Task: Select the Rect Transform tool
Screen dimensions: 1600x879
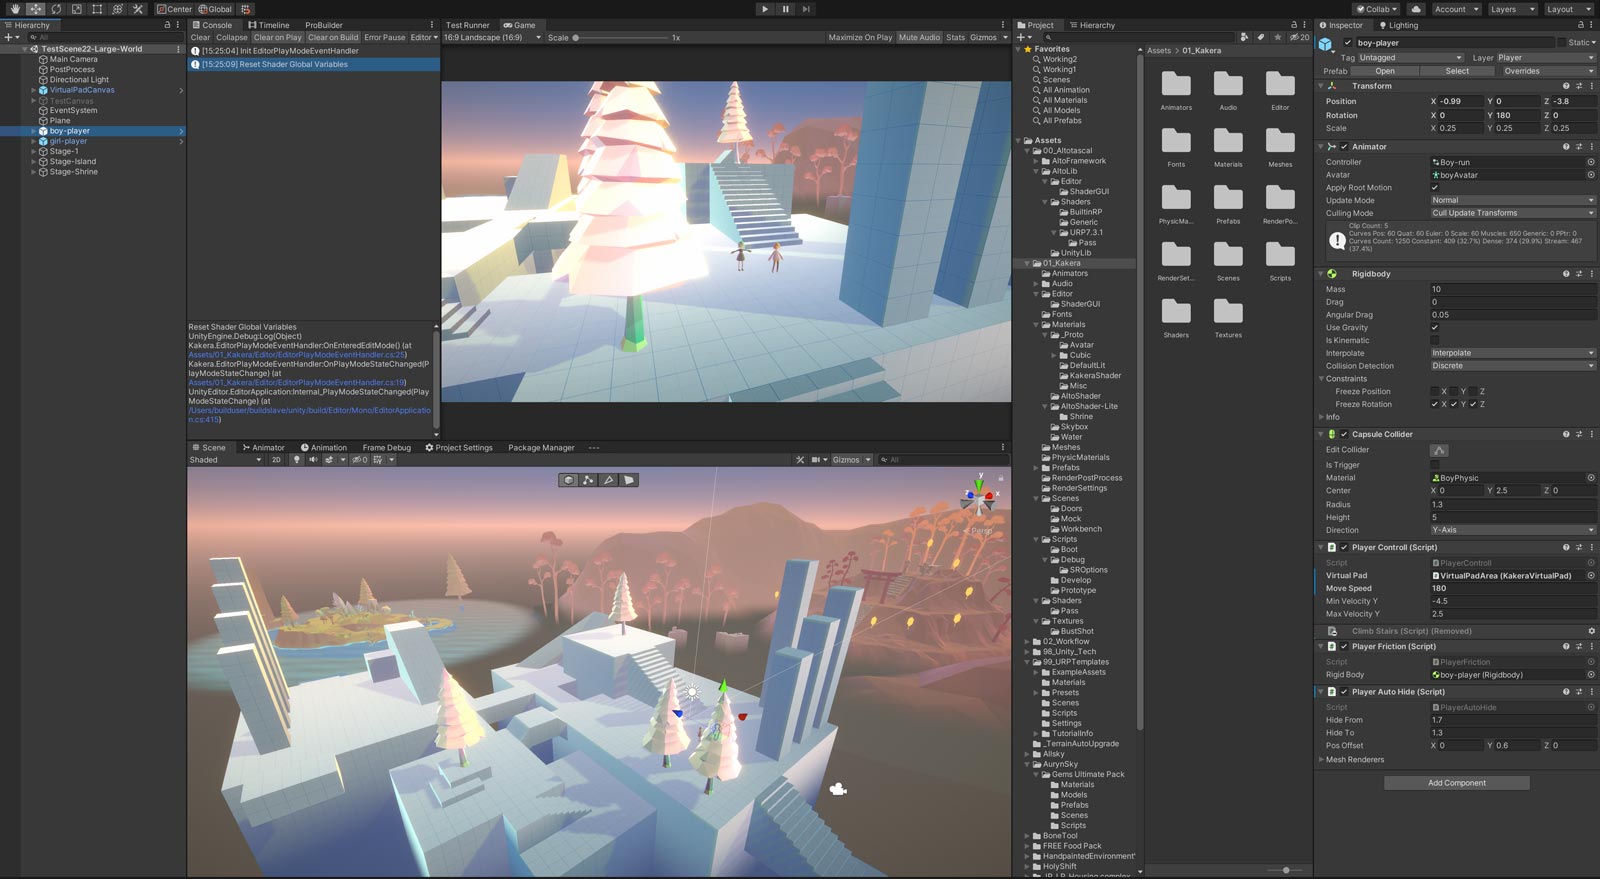Action: tap(97, 9)
